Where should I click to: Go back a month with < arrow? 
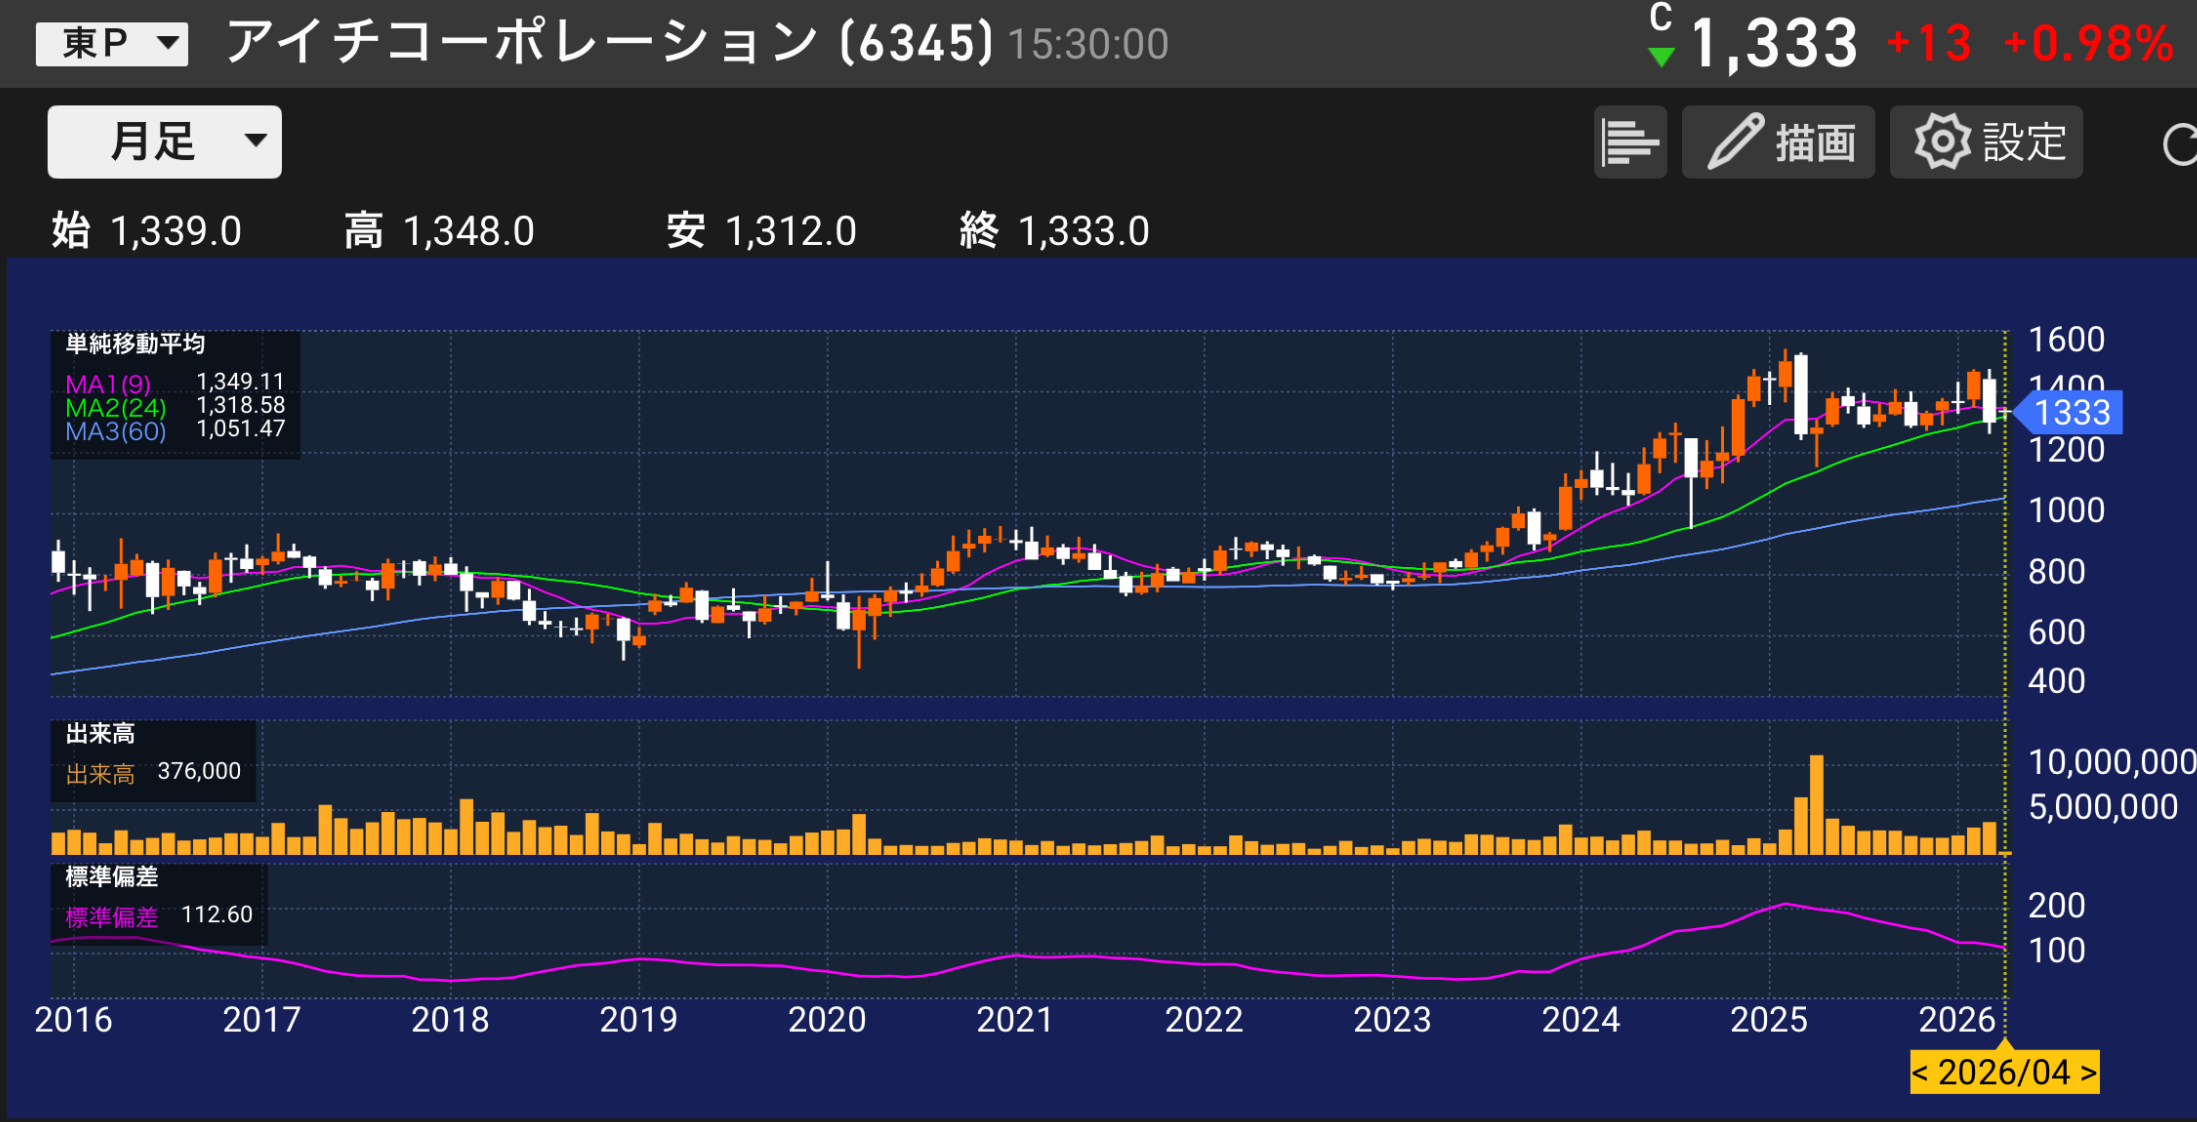[1921, 1073]
